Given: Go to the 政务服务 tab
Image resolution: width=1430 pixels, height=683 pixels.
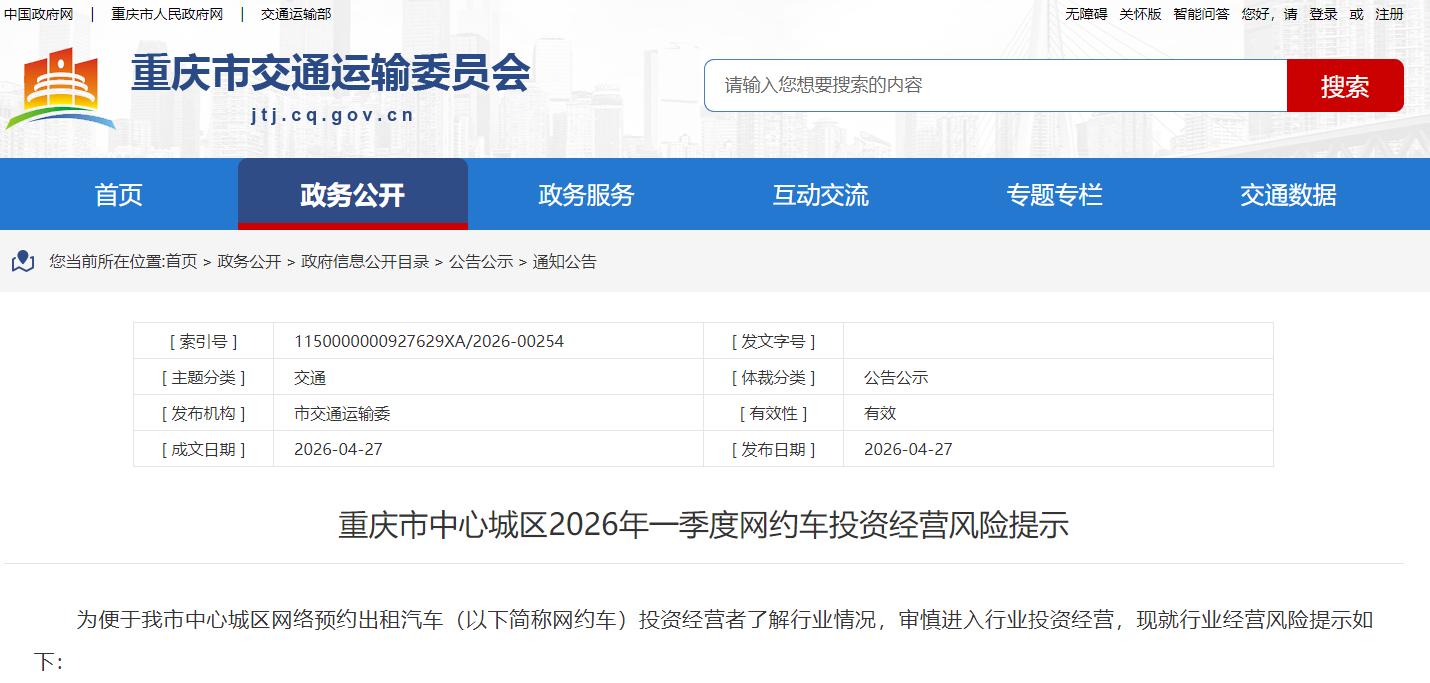Looking at the screenshot, I should pos(586,195).
